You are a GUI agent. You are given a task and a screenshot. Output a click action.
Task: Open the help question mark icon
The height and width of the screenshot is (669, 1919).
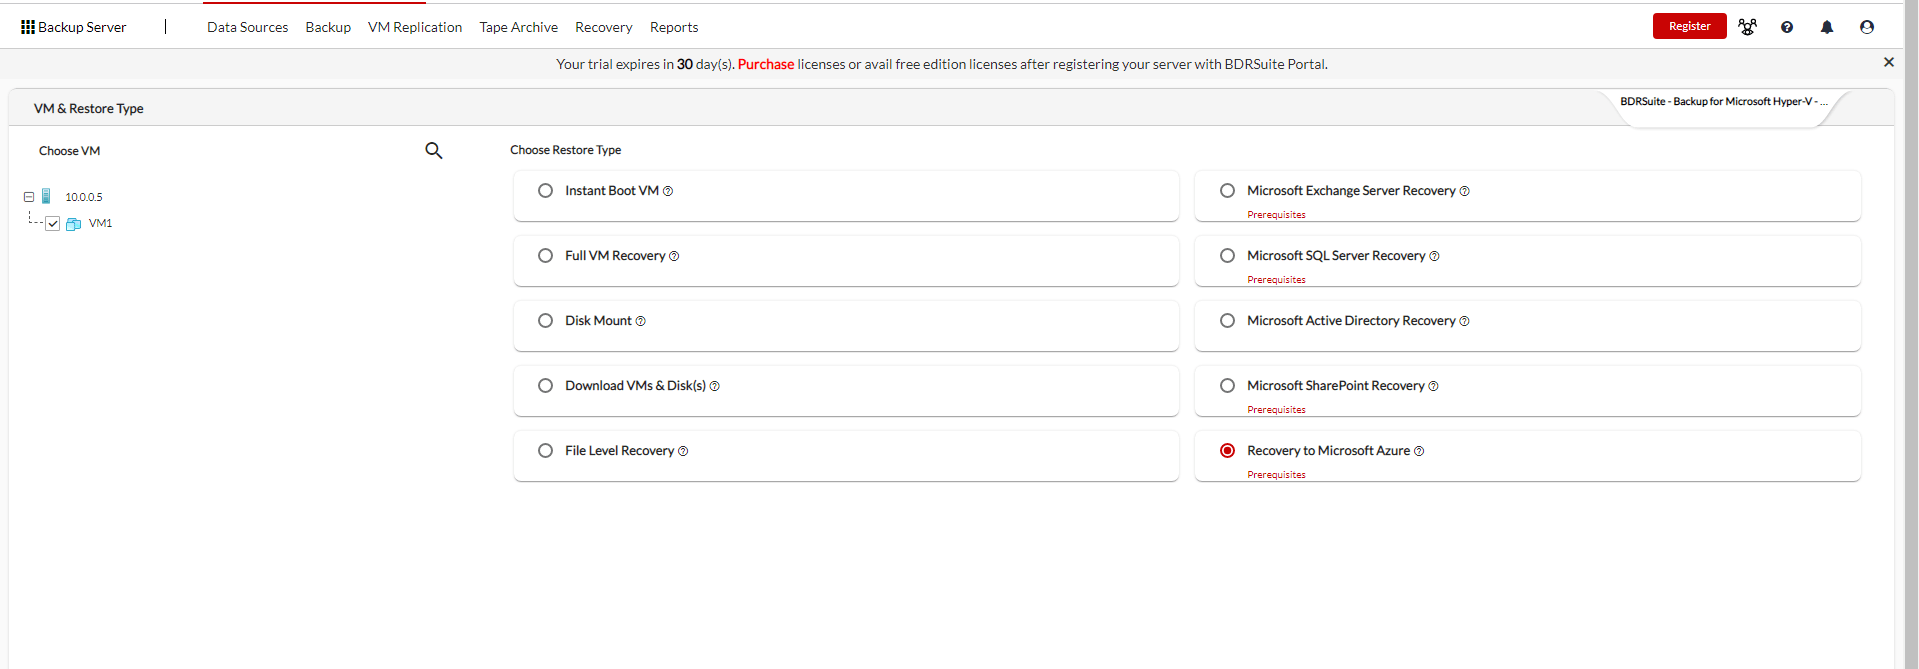pyautogui.click(x=1787, y=27)
